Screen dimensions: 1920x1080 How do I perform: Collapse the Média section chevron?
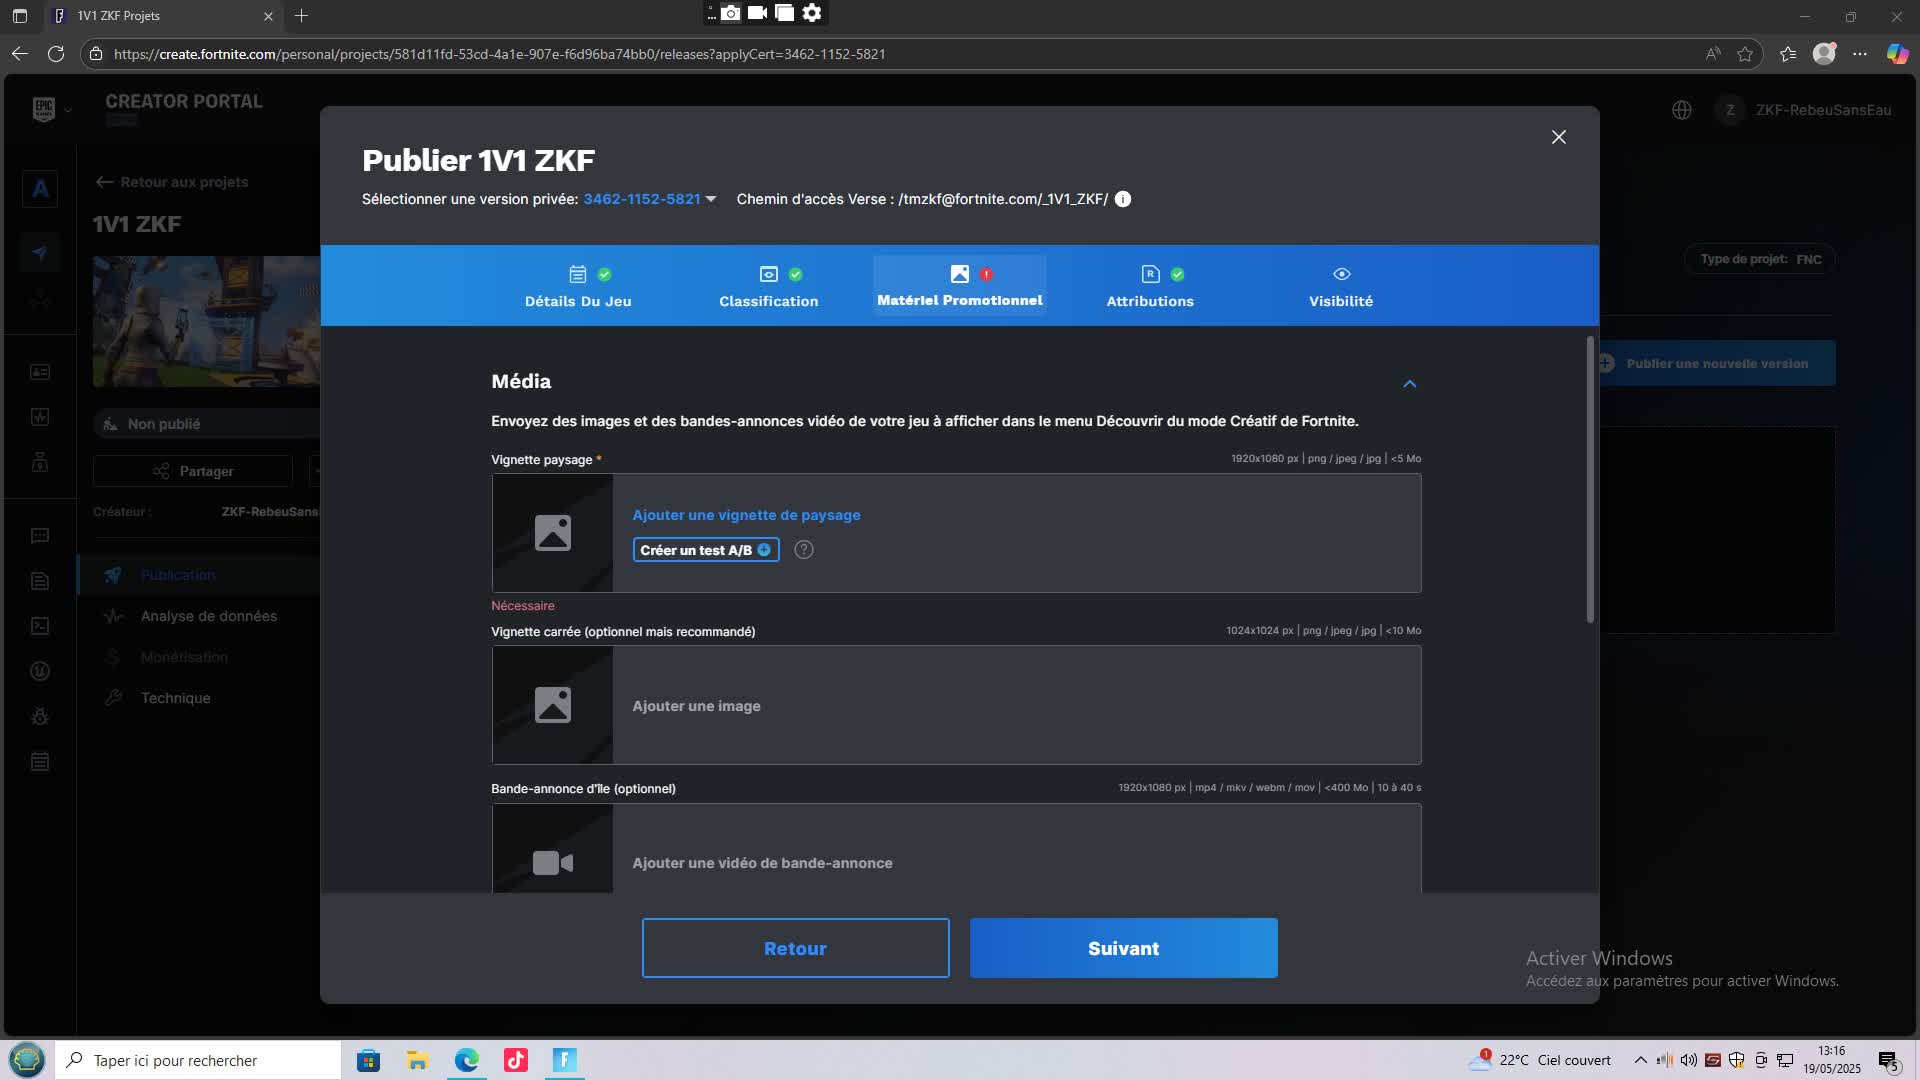(1409, 384)
